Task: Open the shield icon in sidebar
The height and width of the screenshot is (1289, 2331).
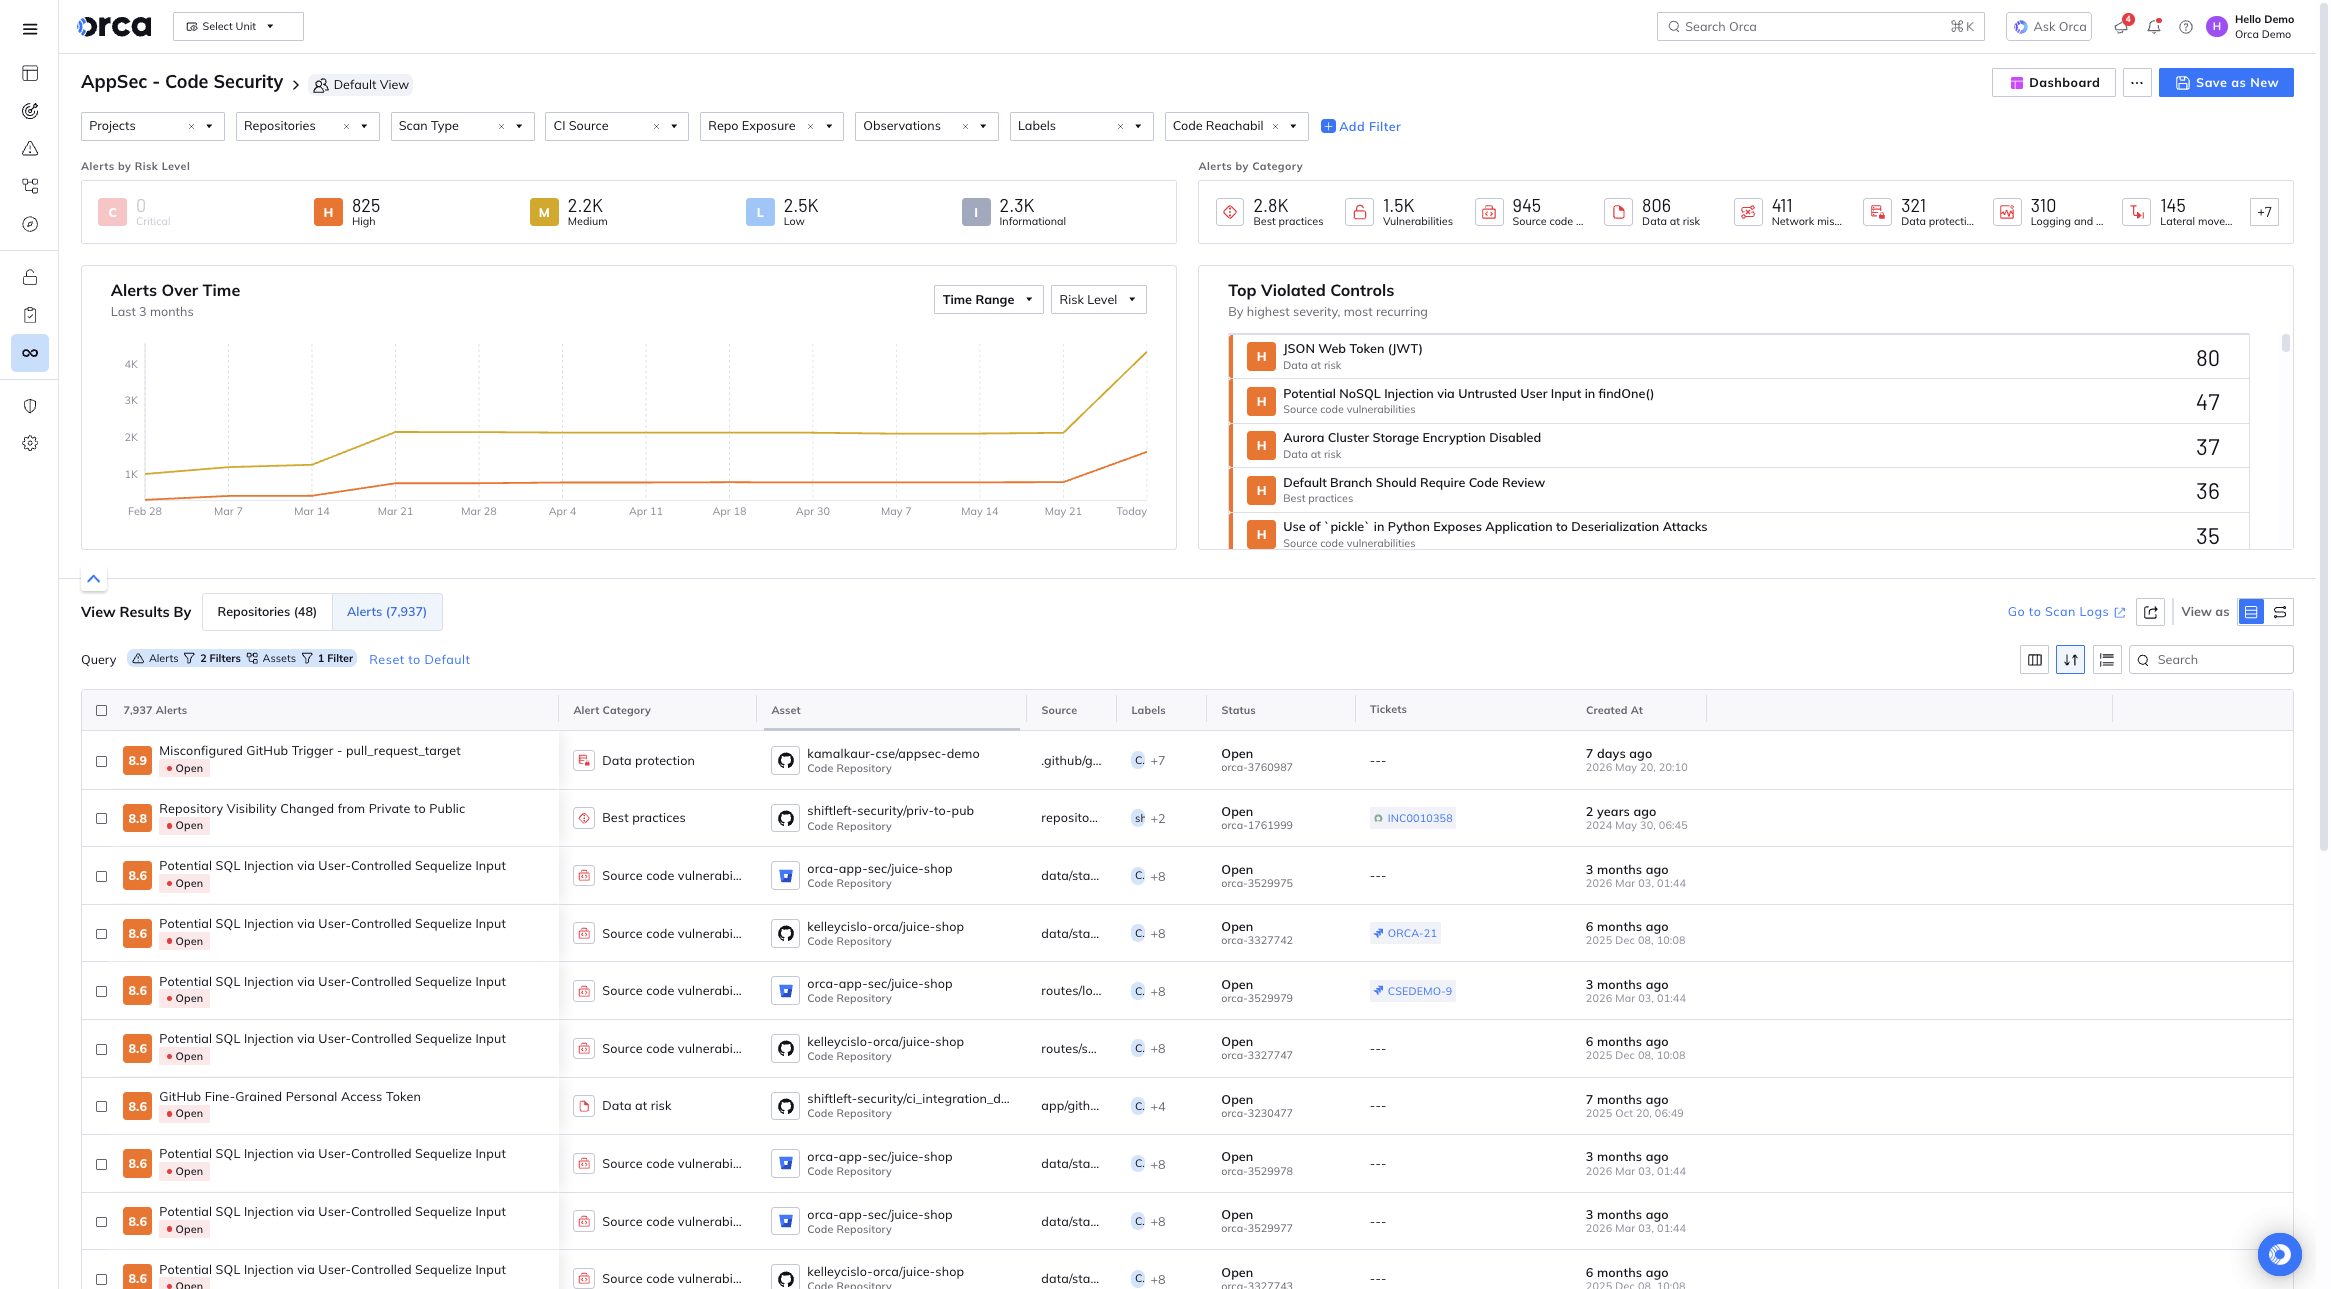Action: 30,406
